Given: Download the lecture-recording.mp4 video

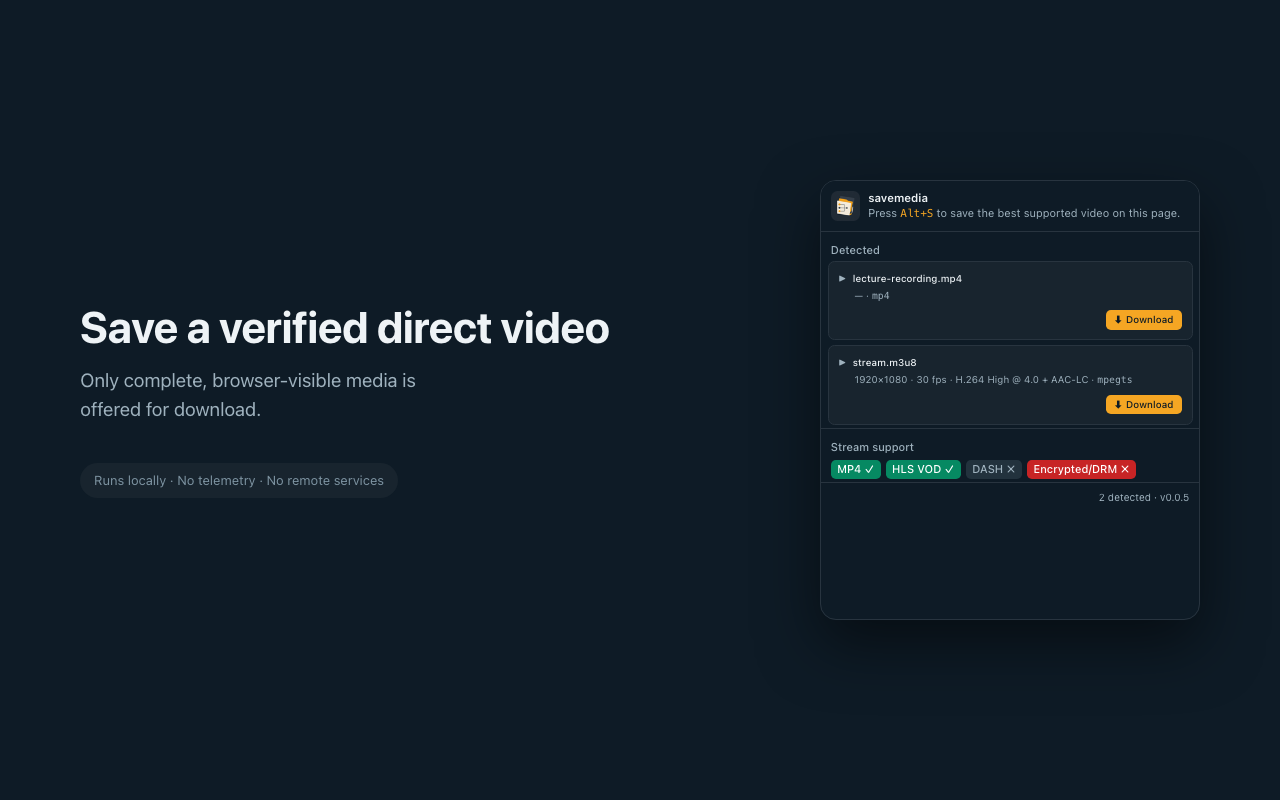Looking at the screenshot, I should 1144,320.
